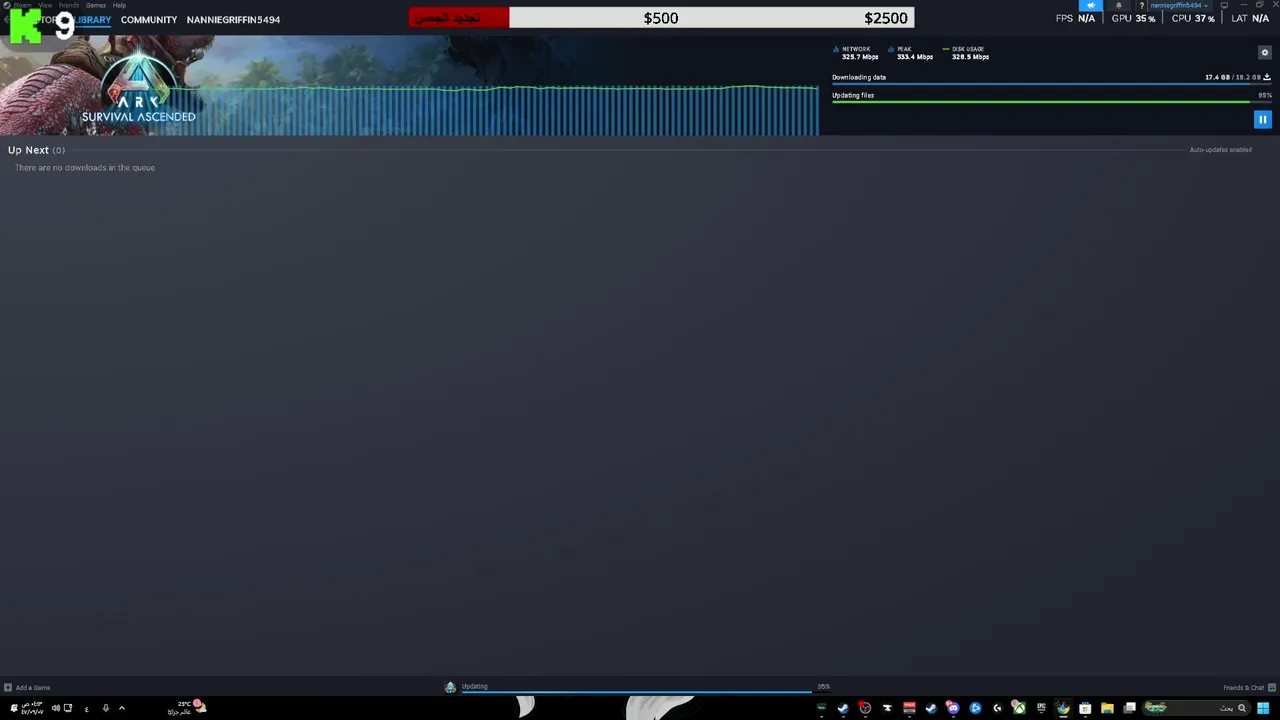The image size is (1280, 720).
Task: Click the Downloading data progress bar
Action: [x=1051, y=84]
